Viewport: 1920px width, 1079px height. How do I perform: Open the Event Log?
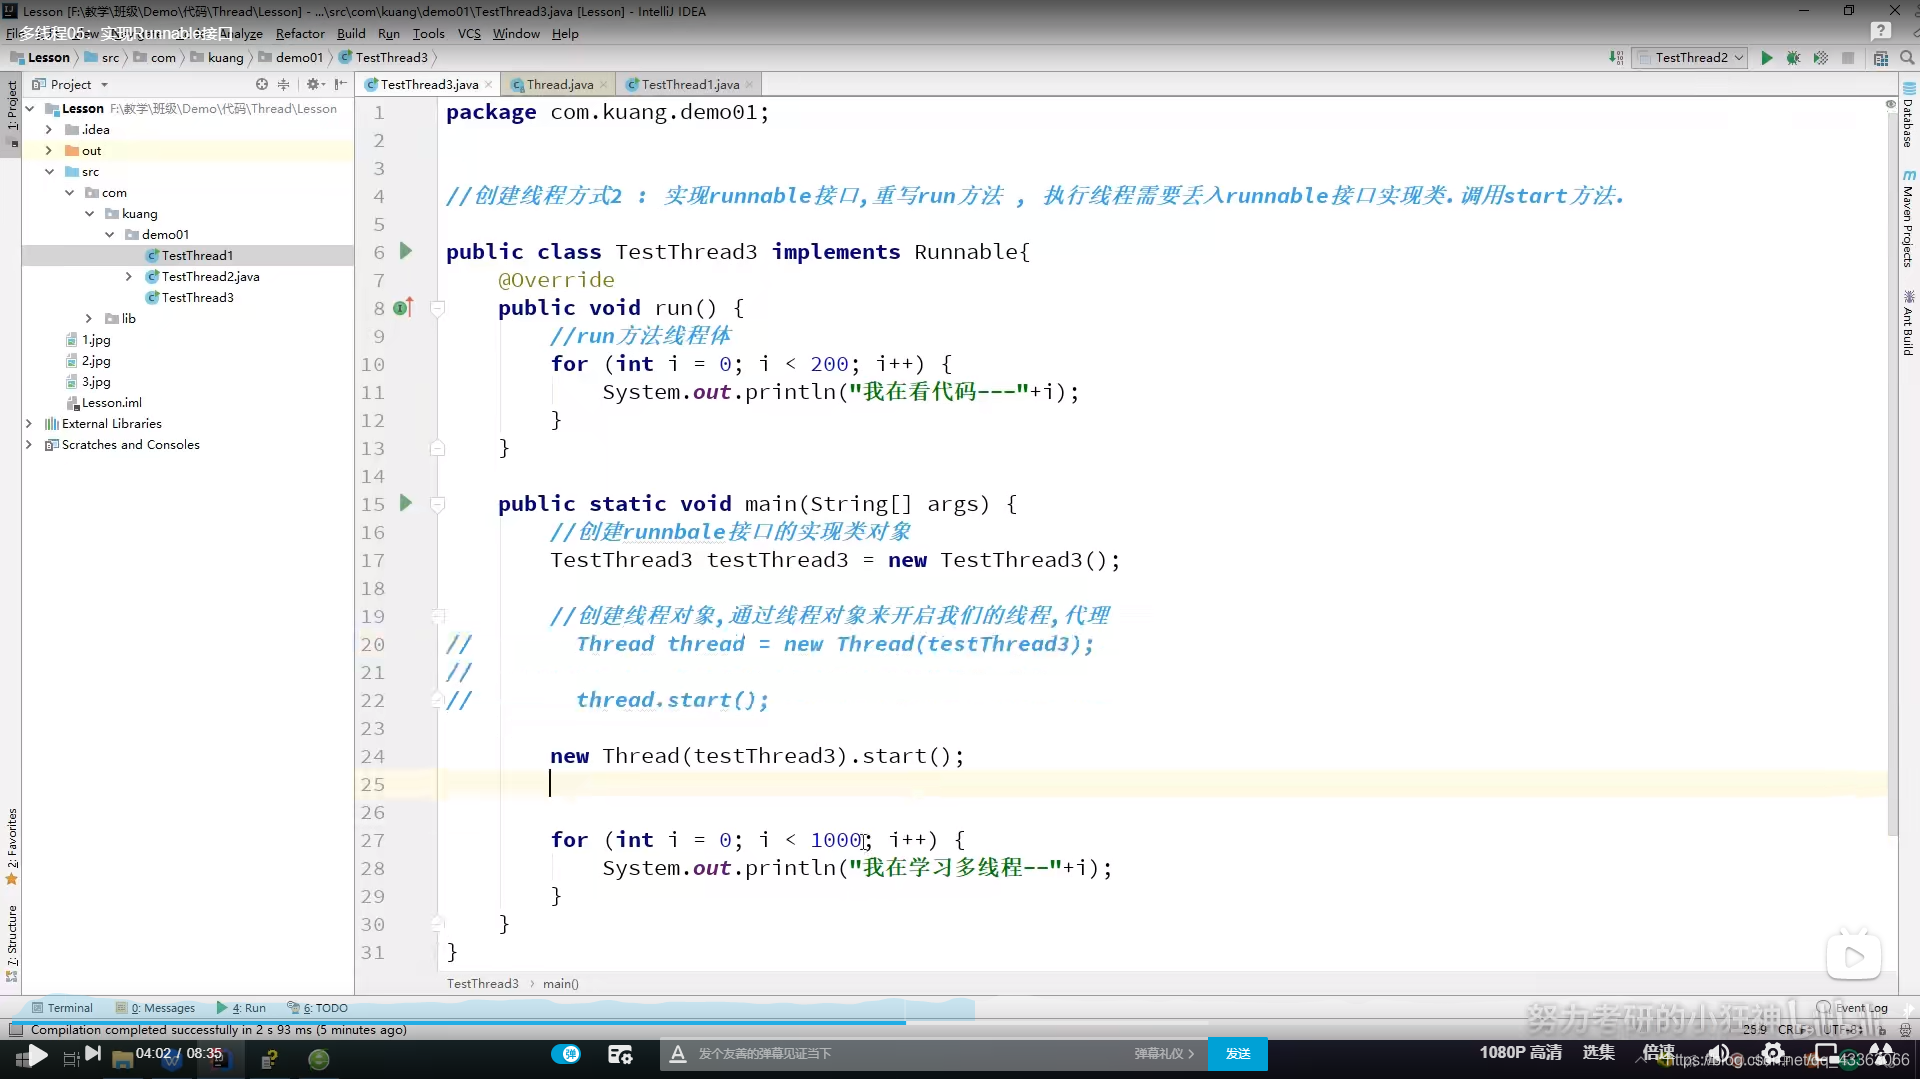(x=1852, y=1008)
